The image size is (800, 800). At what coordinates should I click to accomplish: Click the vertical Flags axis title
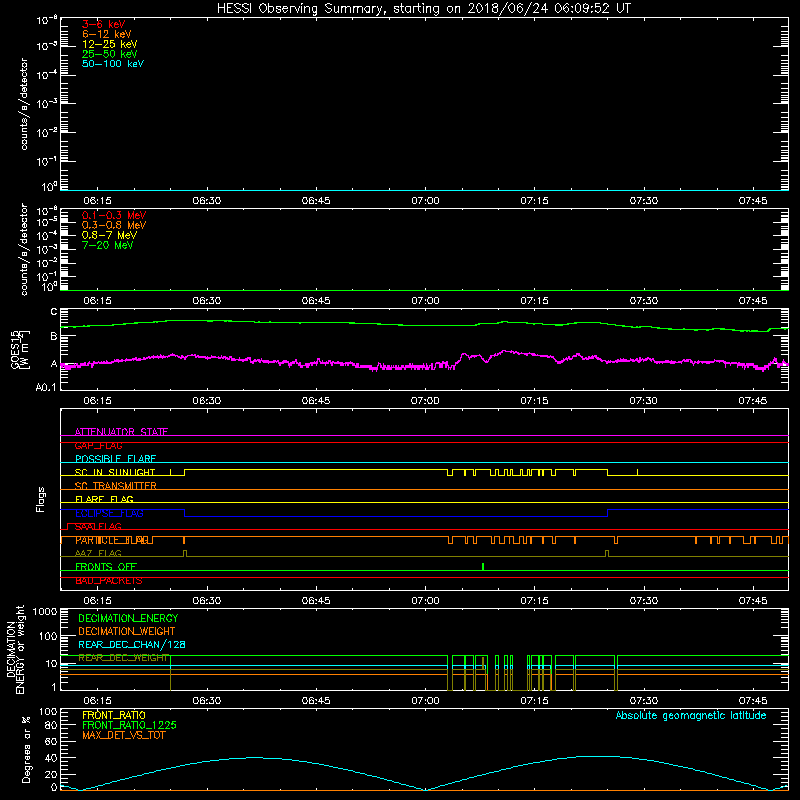[41, 499]
